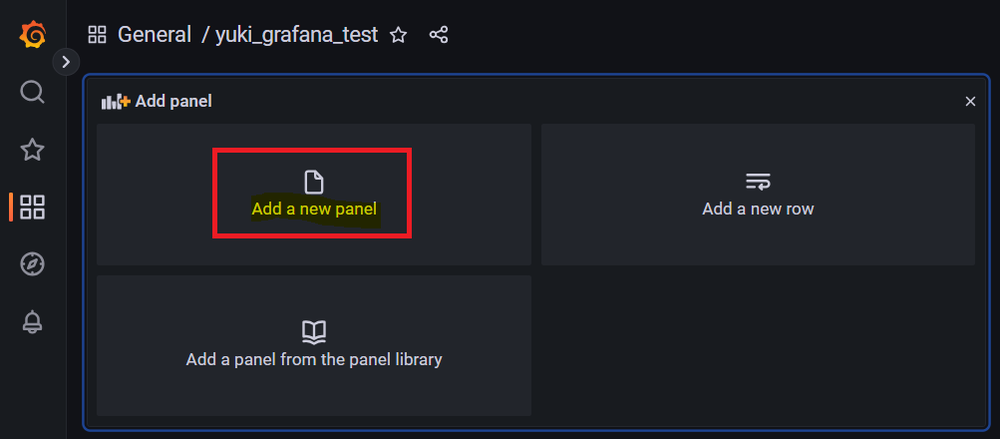This screenshot has width=1000, height=439.
Task: Expand the sidebar navigation menu
Action: click(66, 62)
